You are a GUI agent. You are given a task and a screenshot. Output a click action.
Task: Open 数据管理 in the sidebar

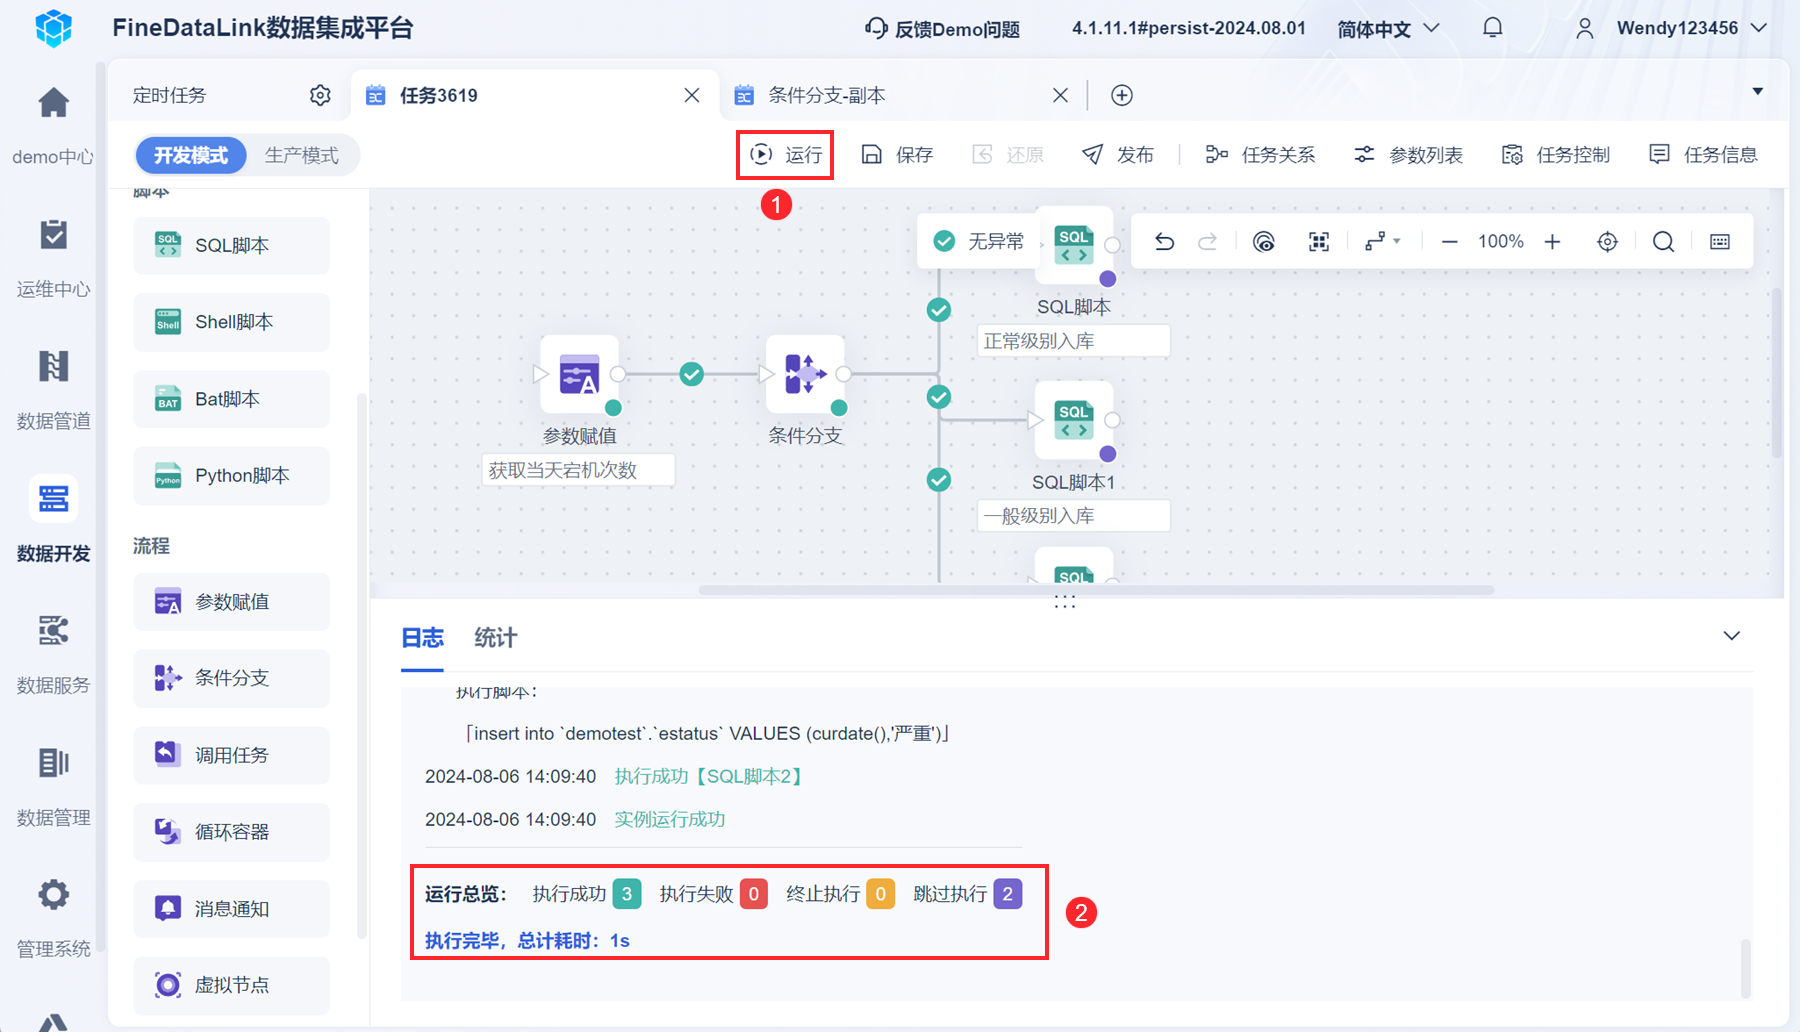53,786
